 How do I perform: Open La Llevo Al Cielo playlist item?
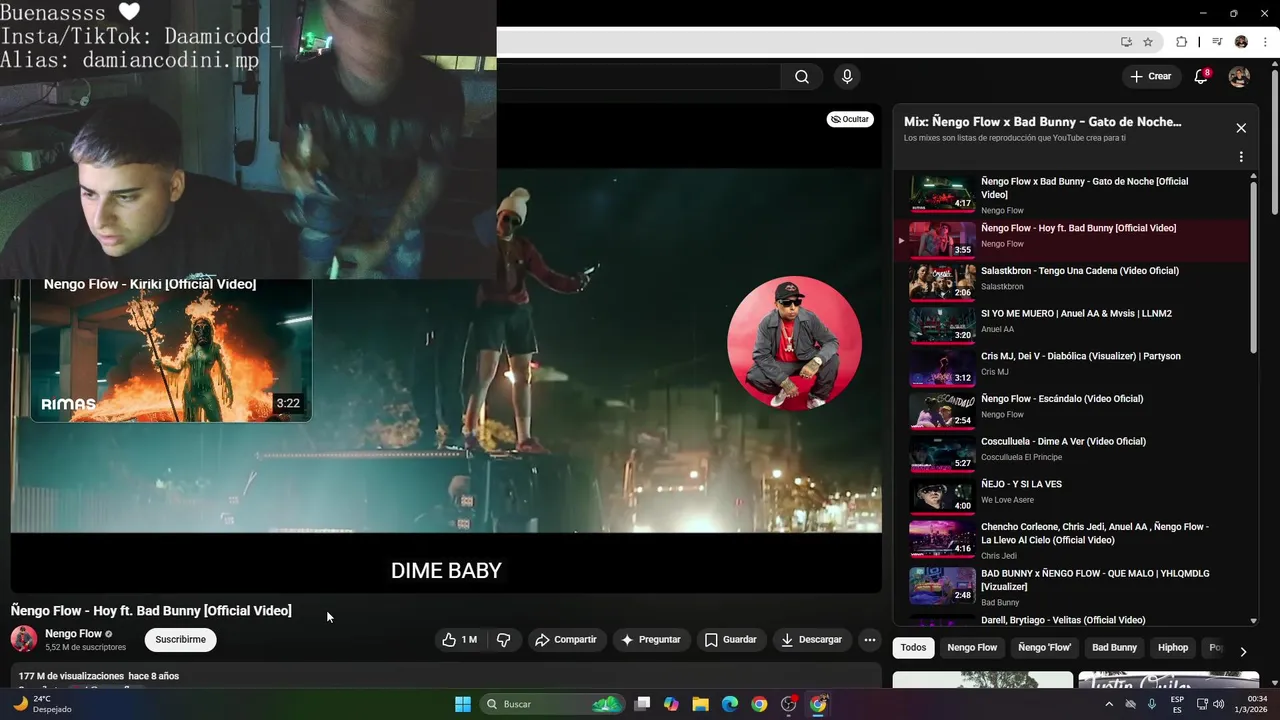[x=1072, y=539]
